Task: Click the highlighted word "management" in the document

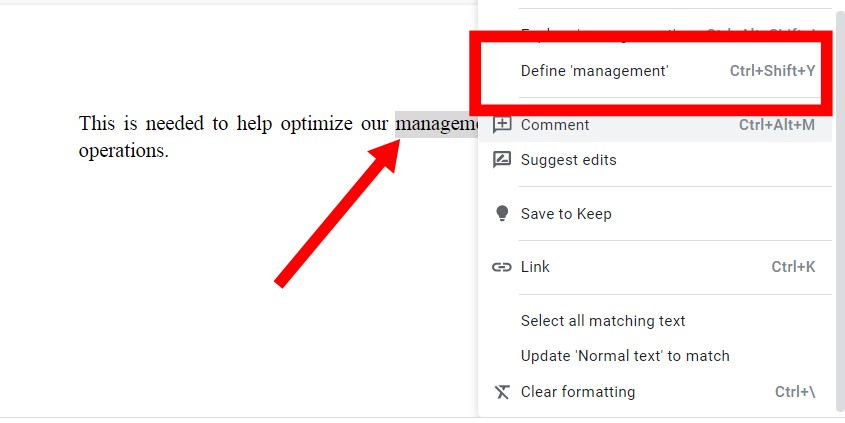Action: click(437, 124)
